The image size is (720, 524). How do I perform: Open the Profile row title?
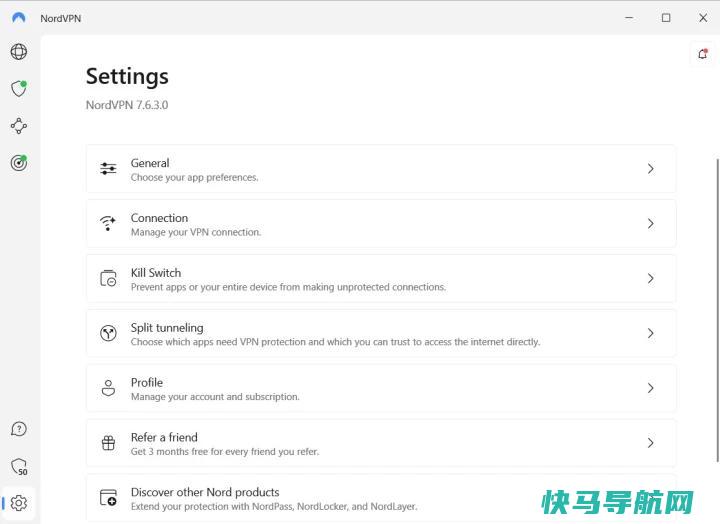(x=147, y=383)
